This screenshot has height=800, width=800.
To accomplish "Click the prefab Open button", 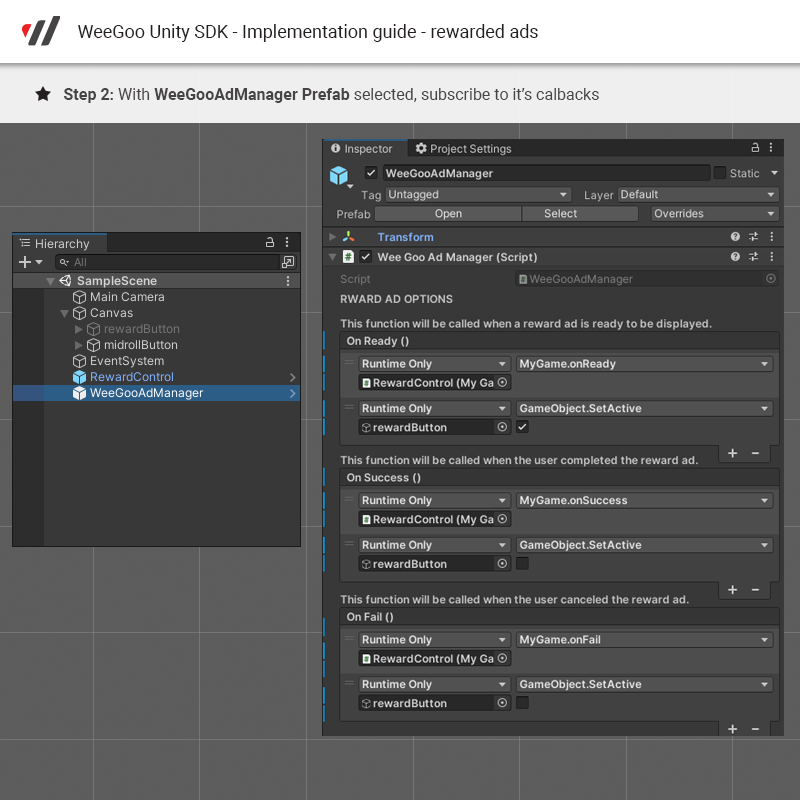I will (x=448, y=214).
